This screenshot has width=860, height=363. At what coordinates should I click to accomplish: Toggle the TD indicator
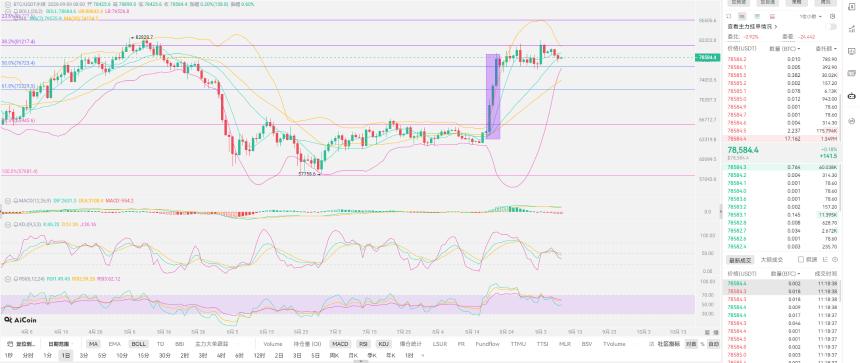coord(160,344)
